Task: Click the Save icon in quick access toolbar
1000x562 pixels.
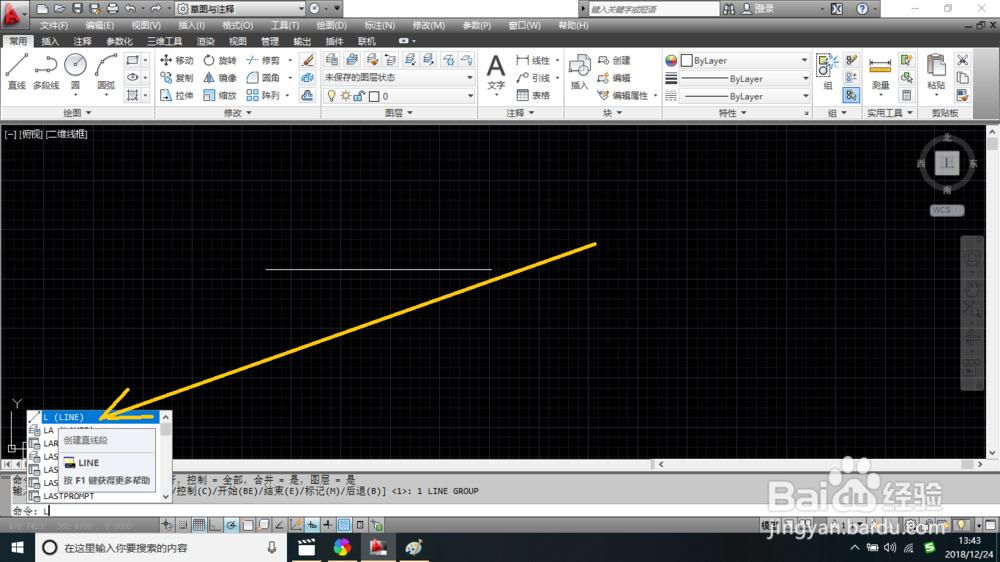Action: [77, 9]
